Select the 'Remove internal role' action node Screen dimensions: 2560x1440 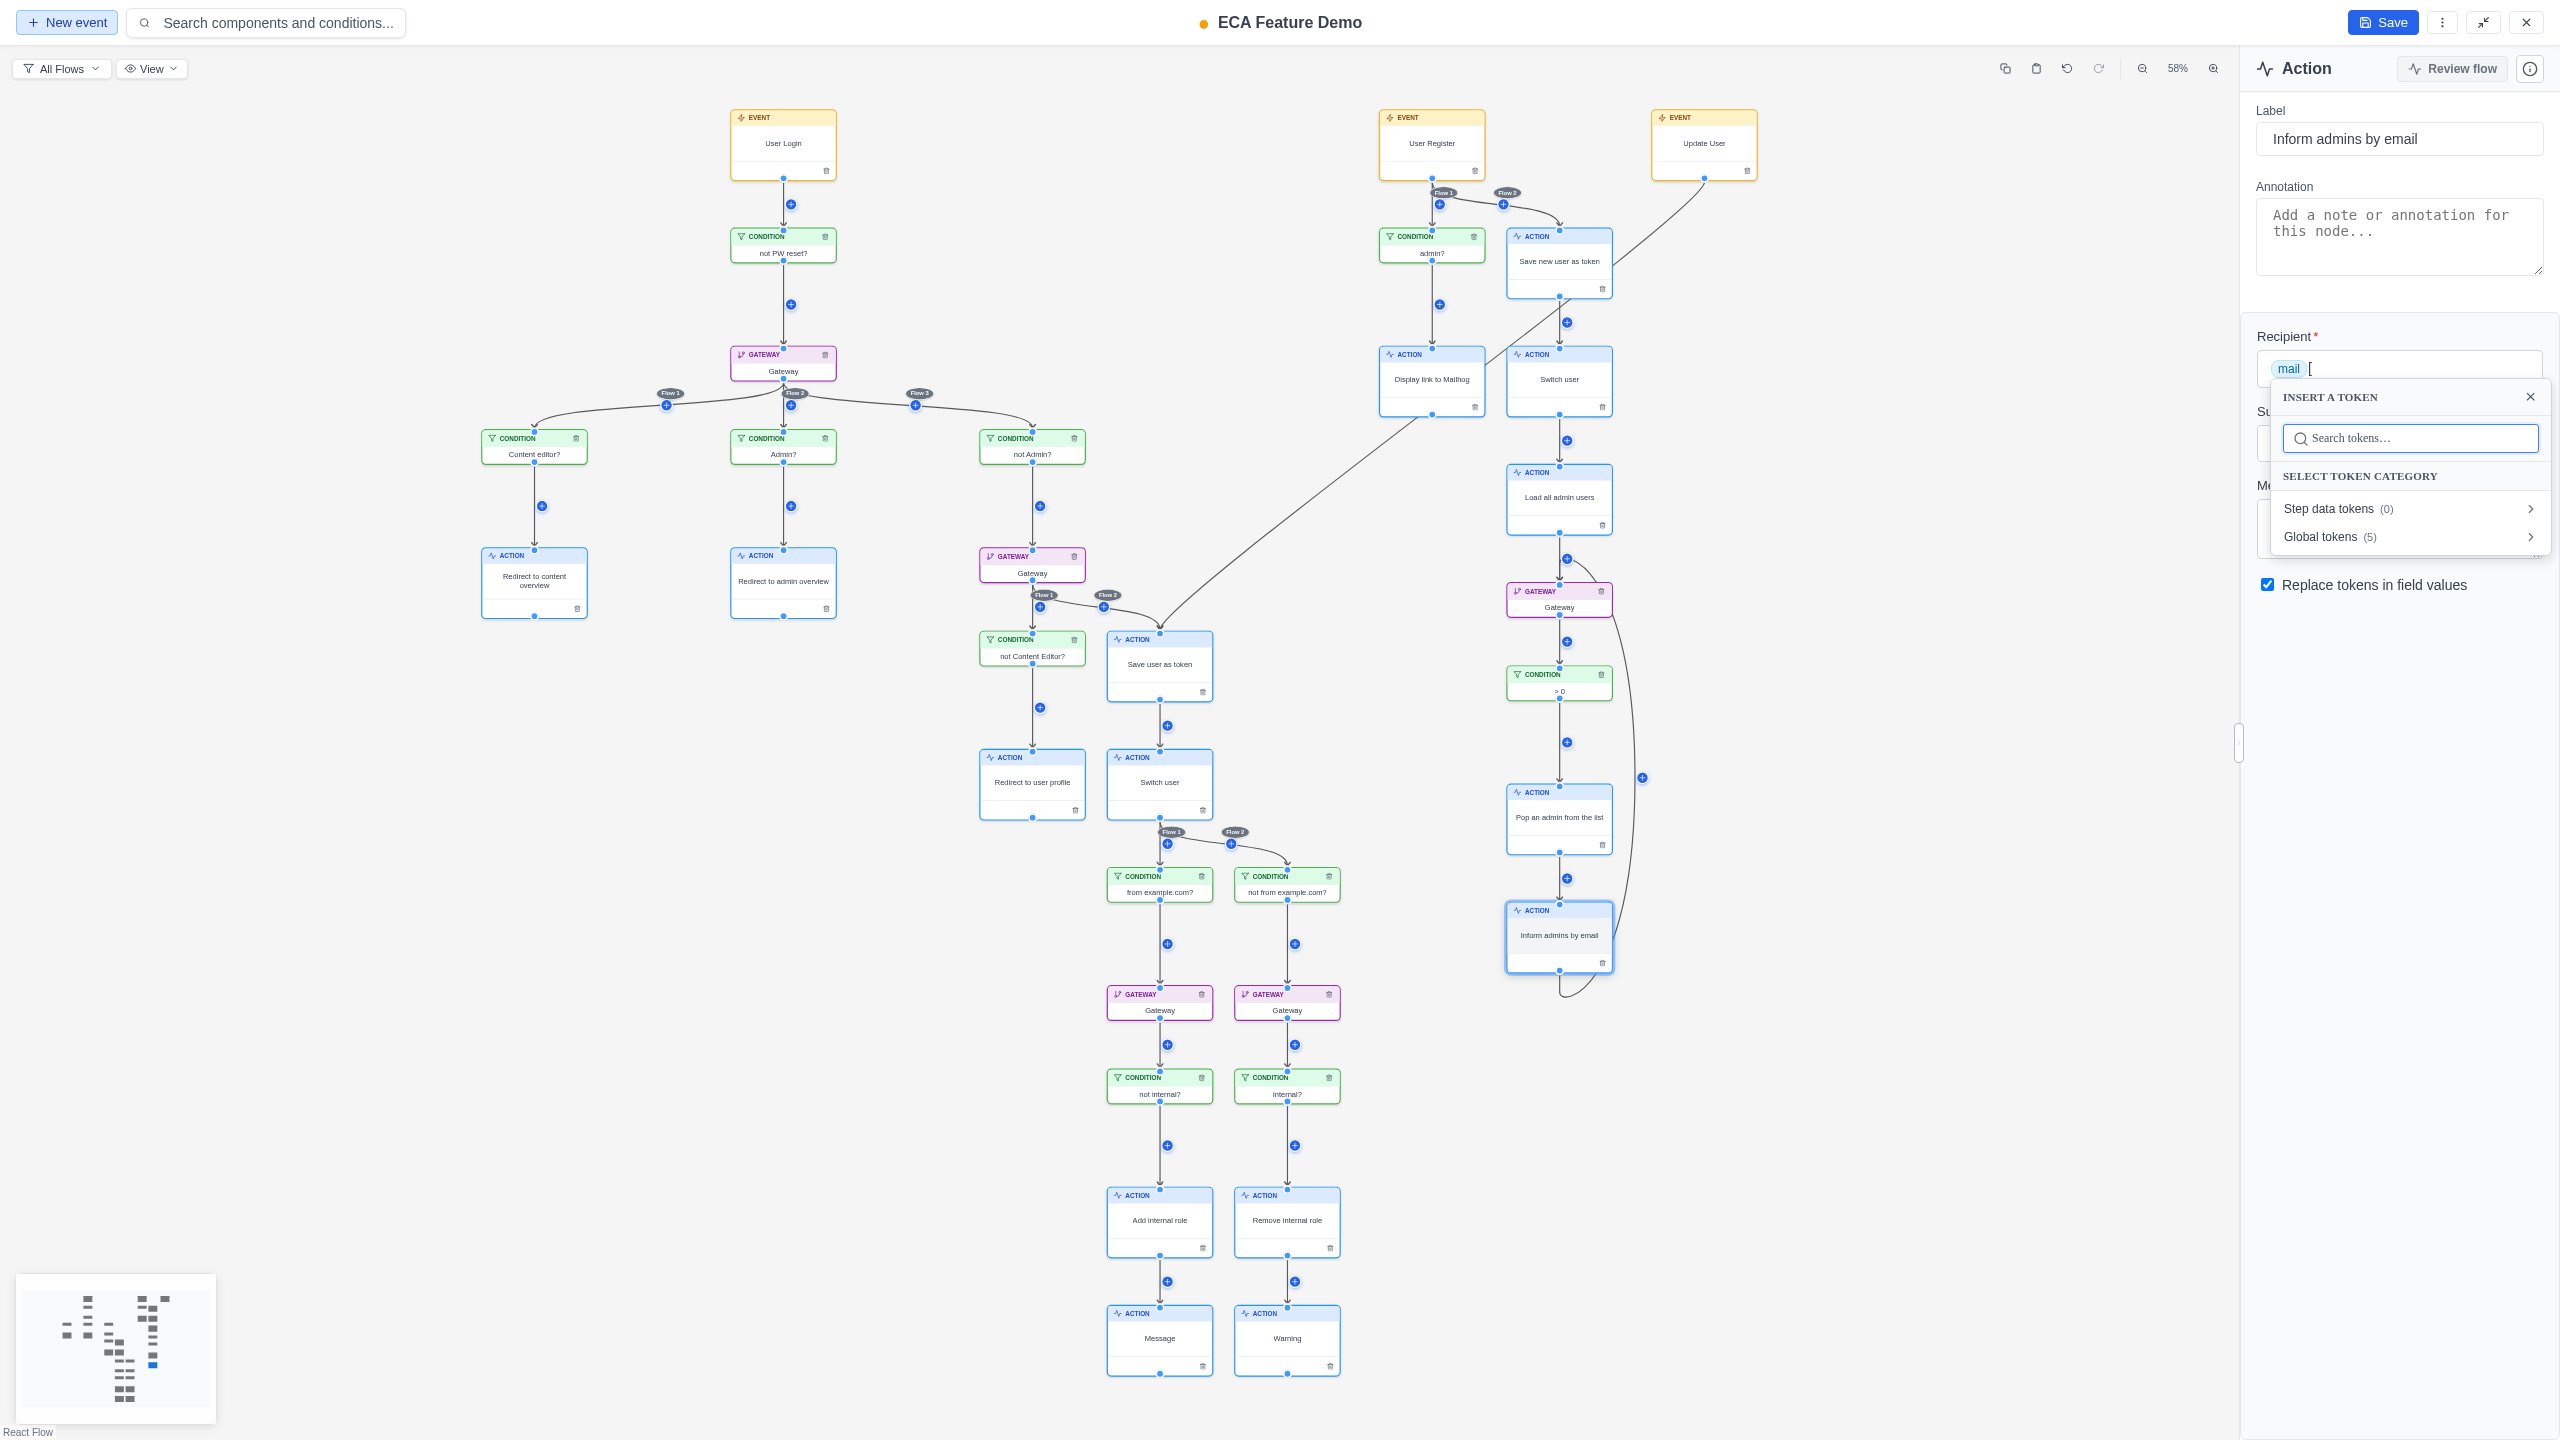[1287, 1222]
